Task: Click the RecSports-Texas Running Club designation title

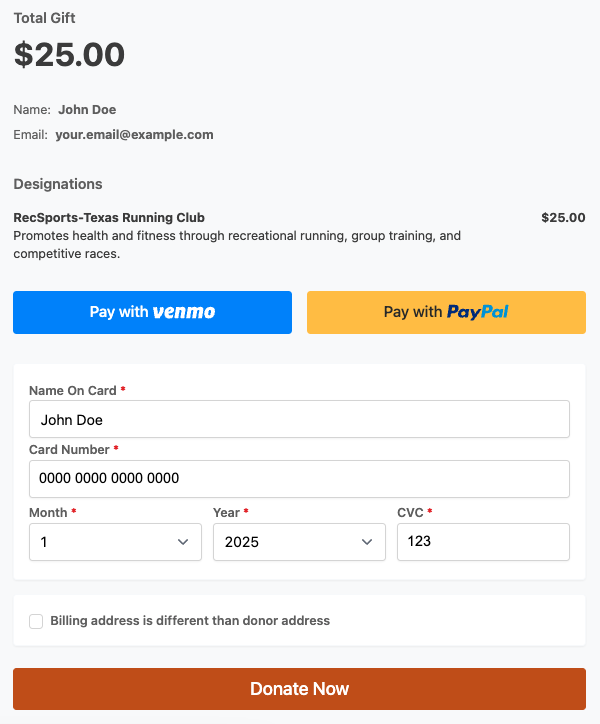Action: click(x=109, y=218)
